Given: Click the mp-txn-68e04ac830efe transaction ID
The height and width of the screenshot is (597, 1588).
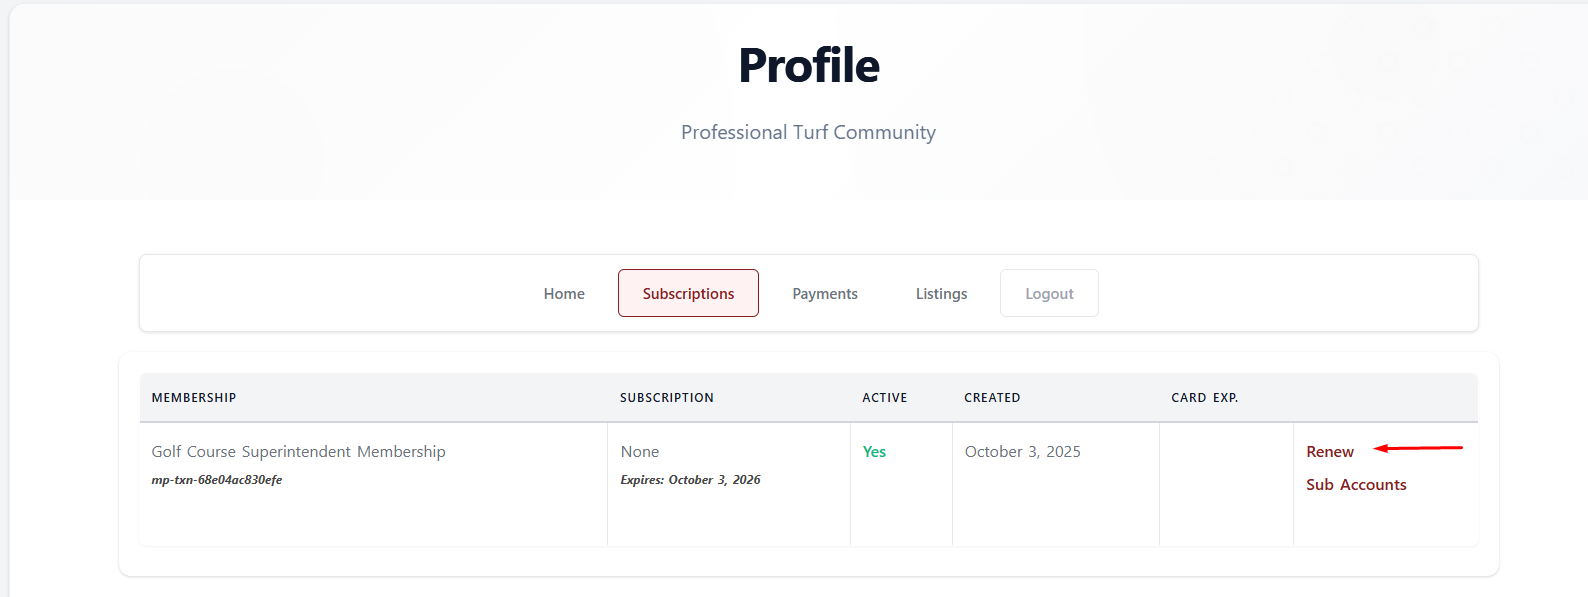Looking at the screenshot, I should pyautogui.click(x=217, y=480).
